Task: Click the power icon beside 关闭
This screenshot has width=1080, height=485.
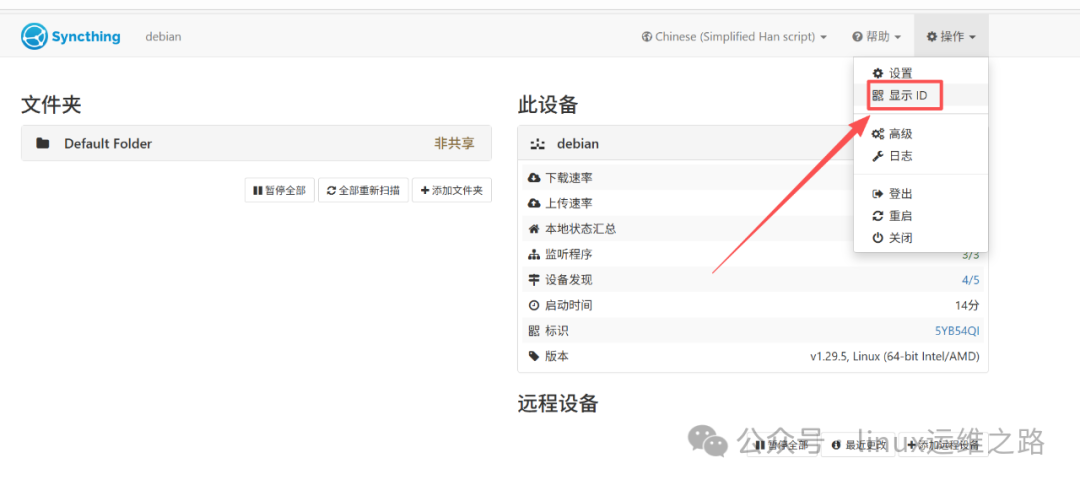Action: pos(878,238)
